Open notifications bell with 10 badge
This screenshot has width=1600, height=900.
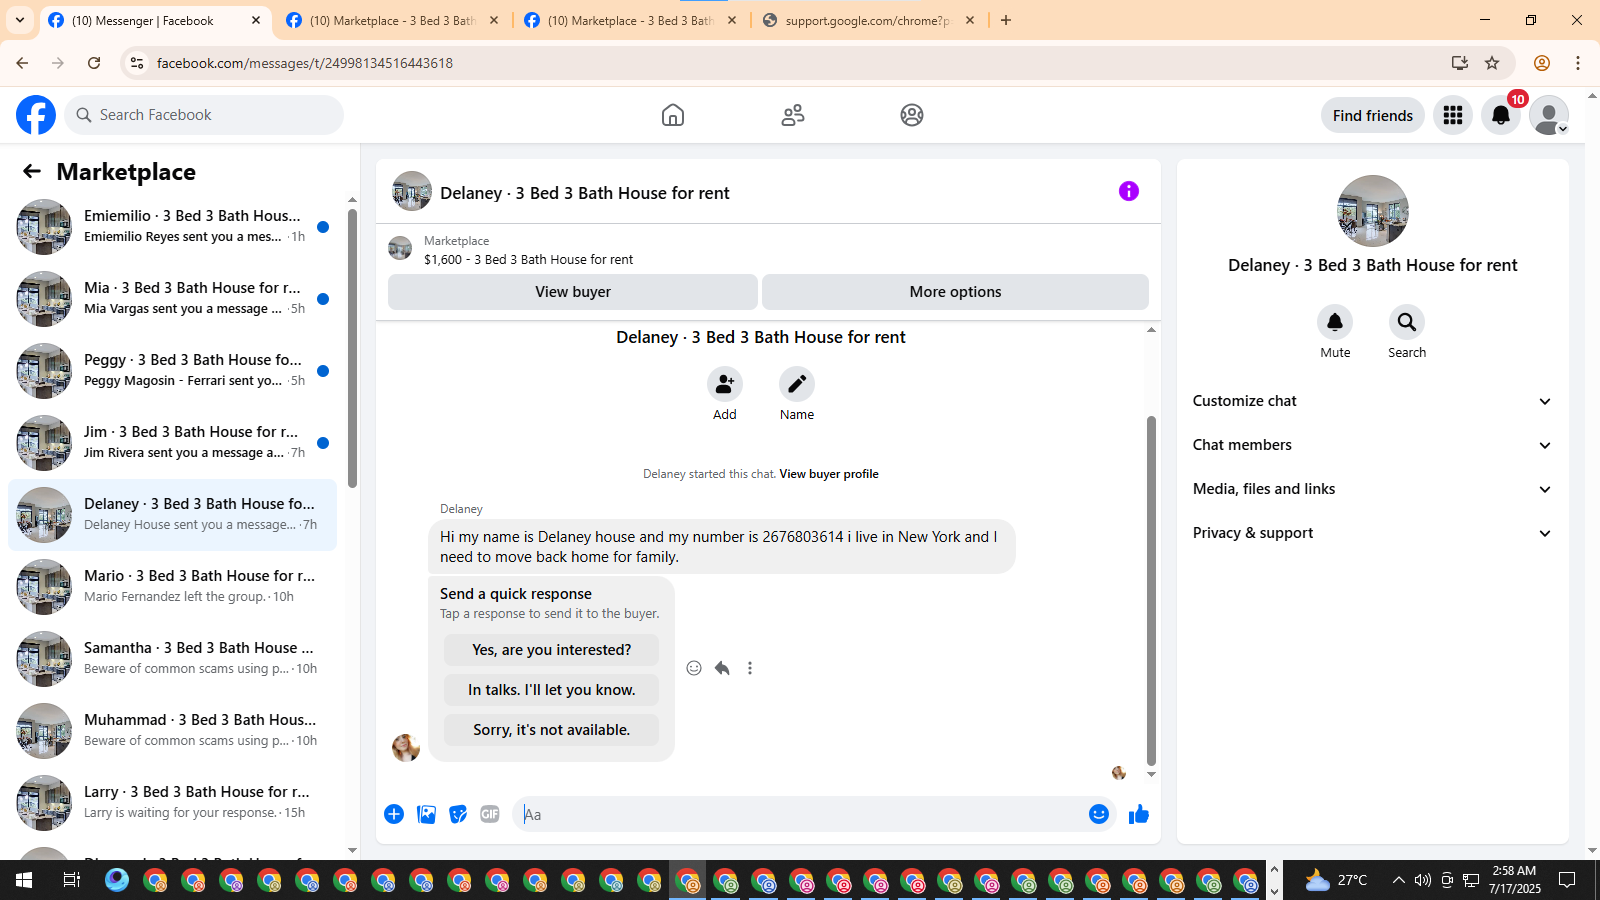[x=1501, y=115]
